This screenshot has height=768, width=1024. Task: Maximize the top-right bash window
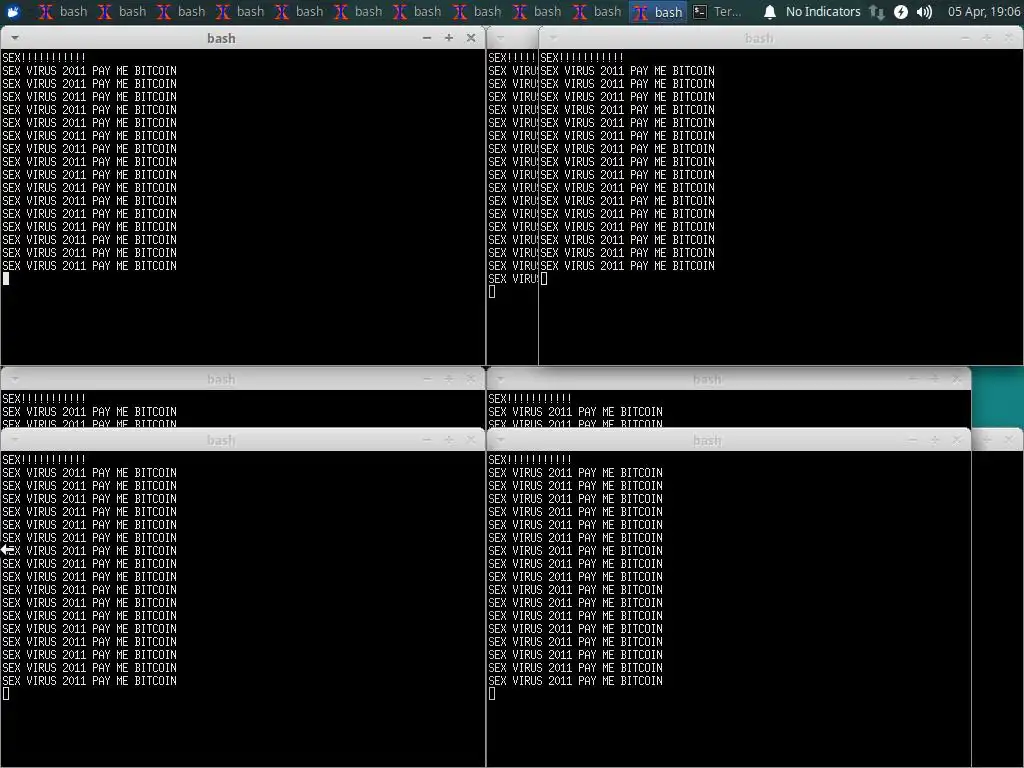987,39
